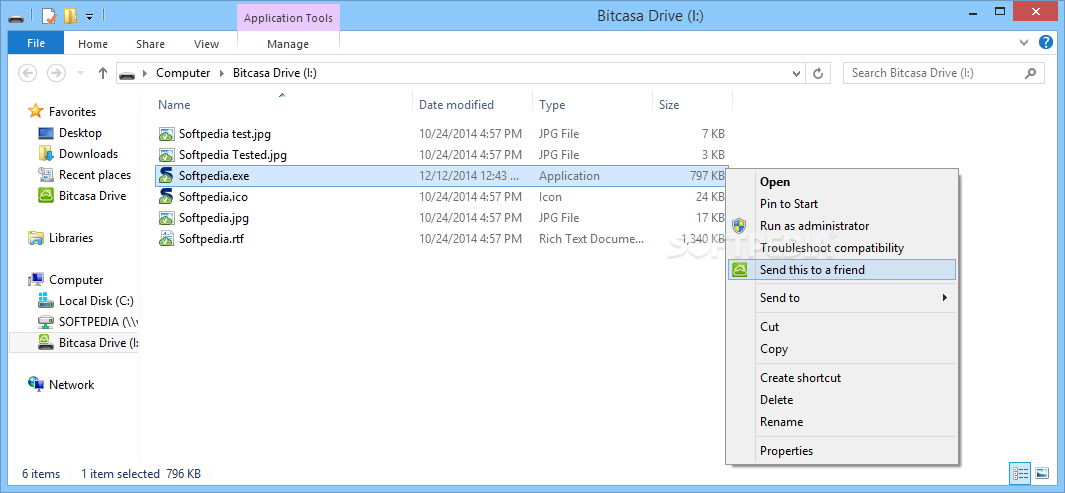Click the Favorites star icon
The height and width of the screenshot is (493, 1065).
pos(35,111)
